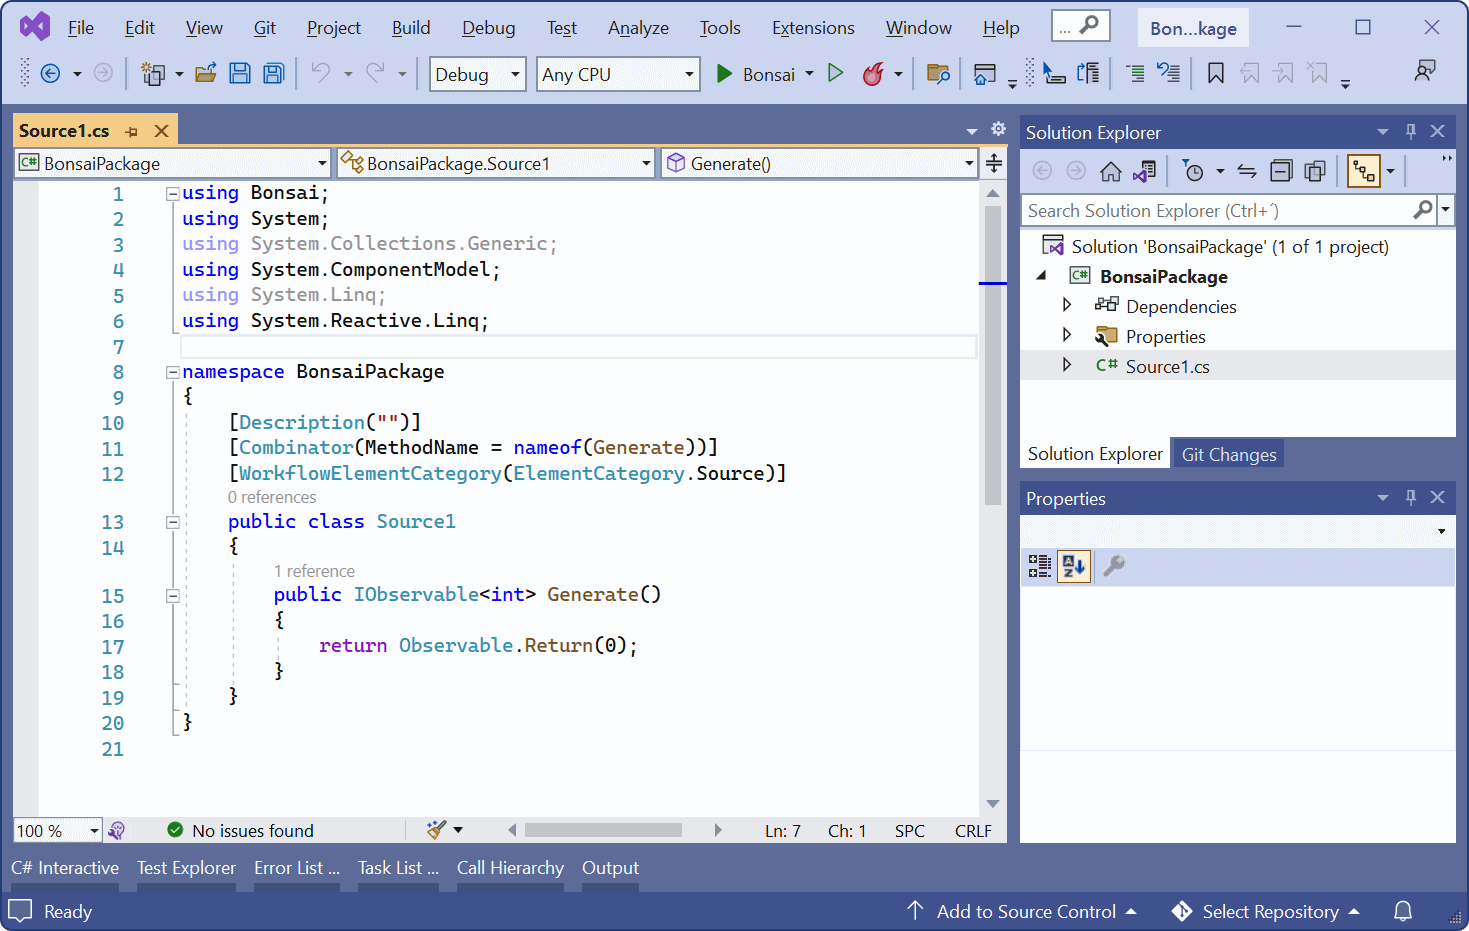Click the Live Share feedback icon
This screenshot has height=931, width=1469.
tap(1425, 71)
